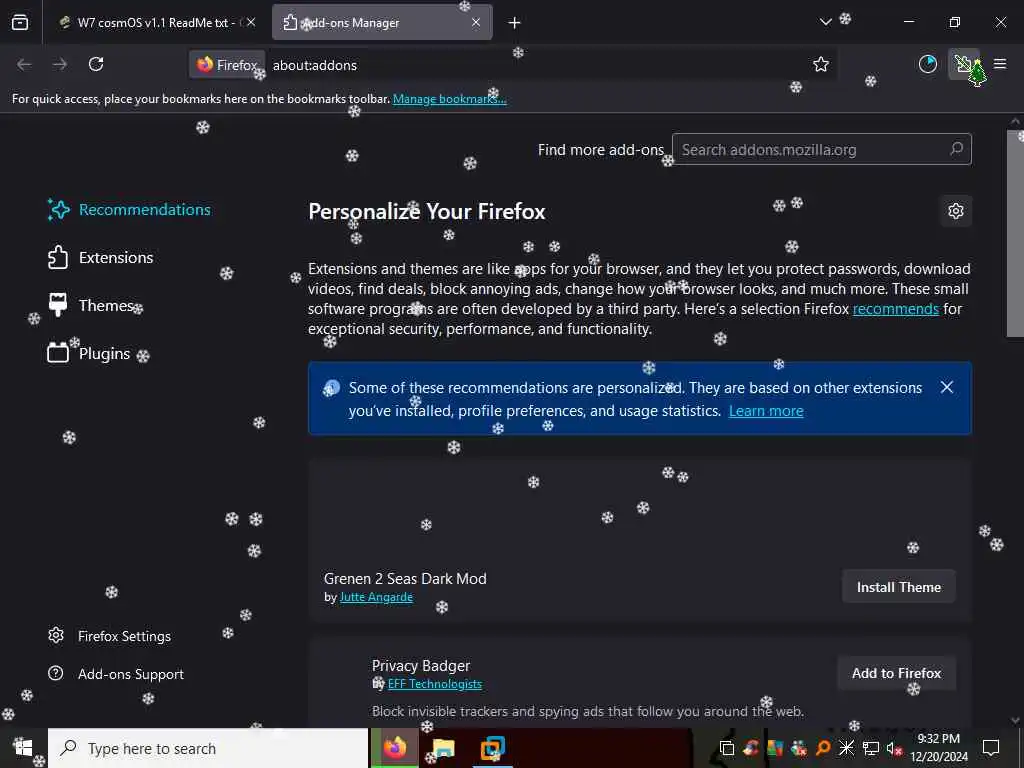Image resolution: width=1024 pixels, height=768 pixels.
Task: Follow the recommends link in description
Action: (x=895, y=309)
